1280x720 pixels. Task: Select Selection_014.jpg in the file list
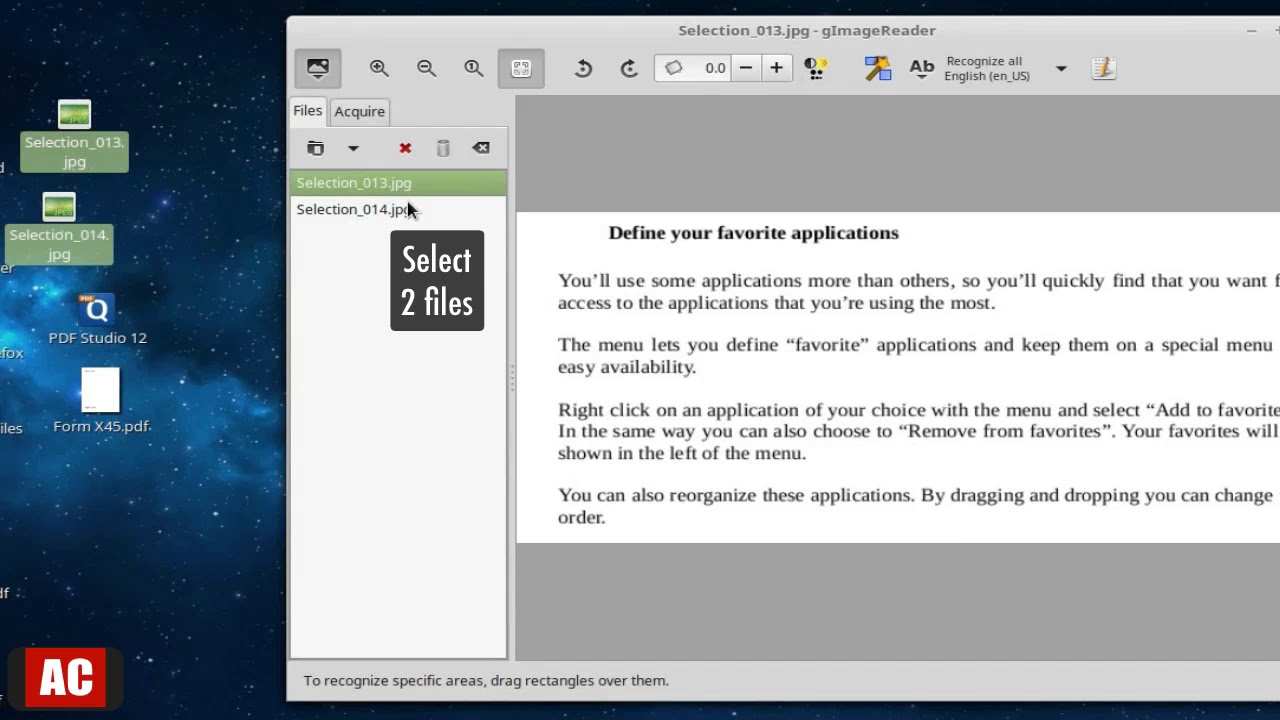pyautogui.click(x=398, y=209)
